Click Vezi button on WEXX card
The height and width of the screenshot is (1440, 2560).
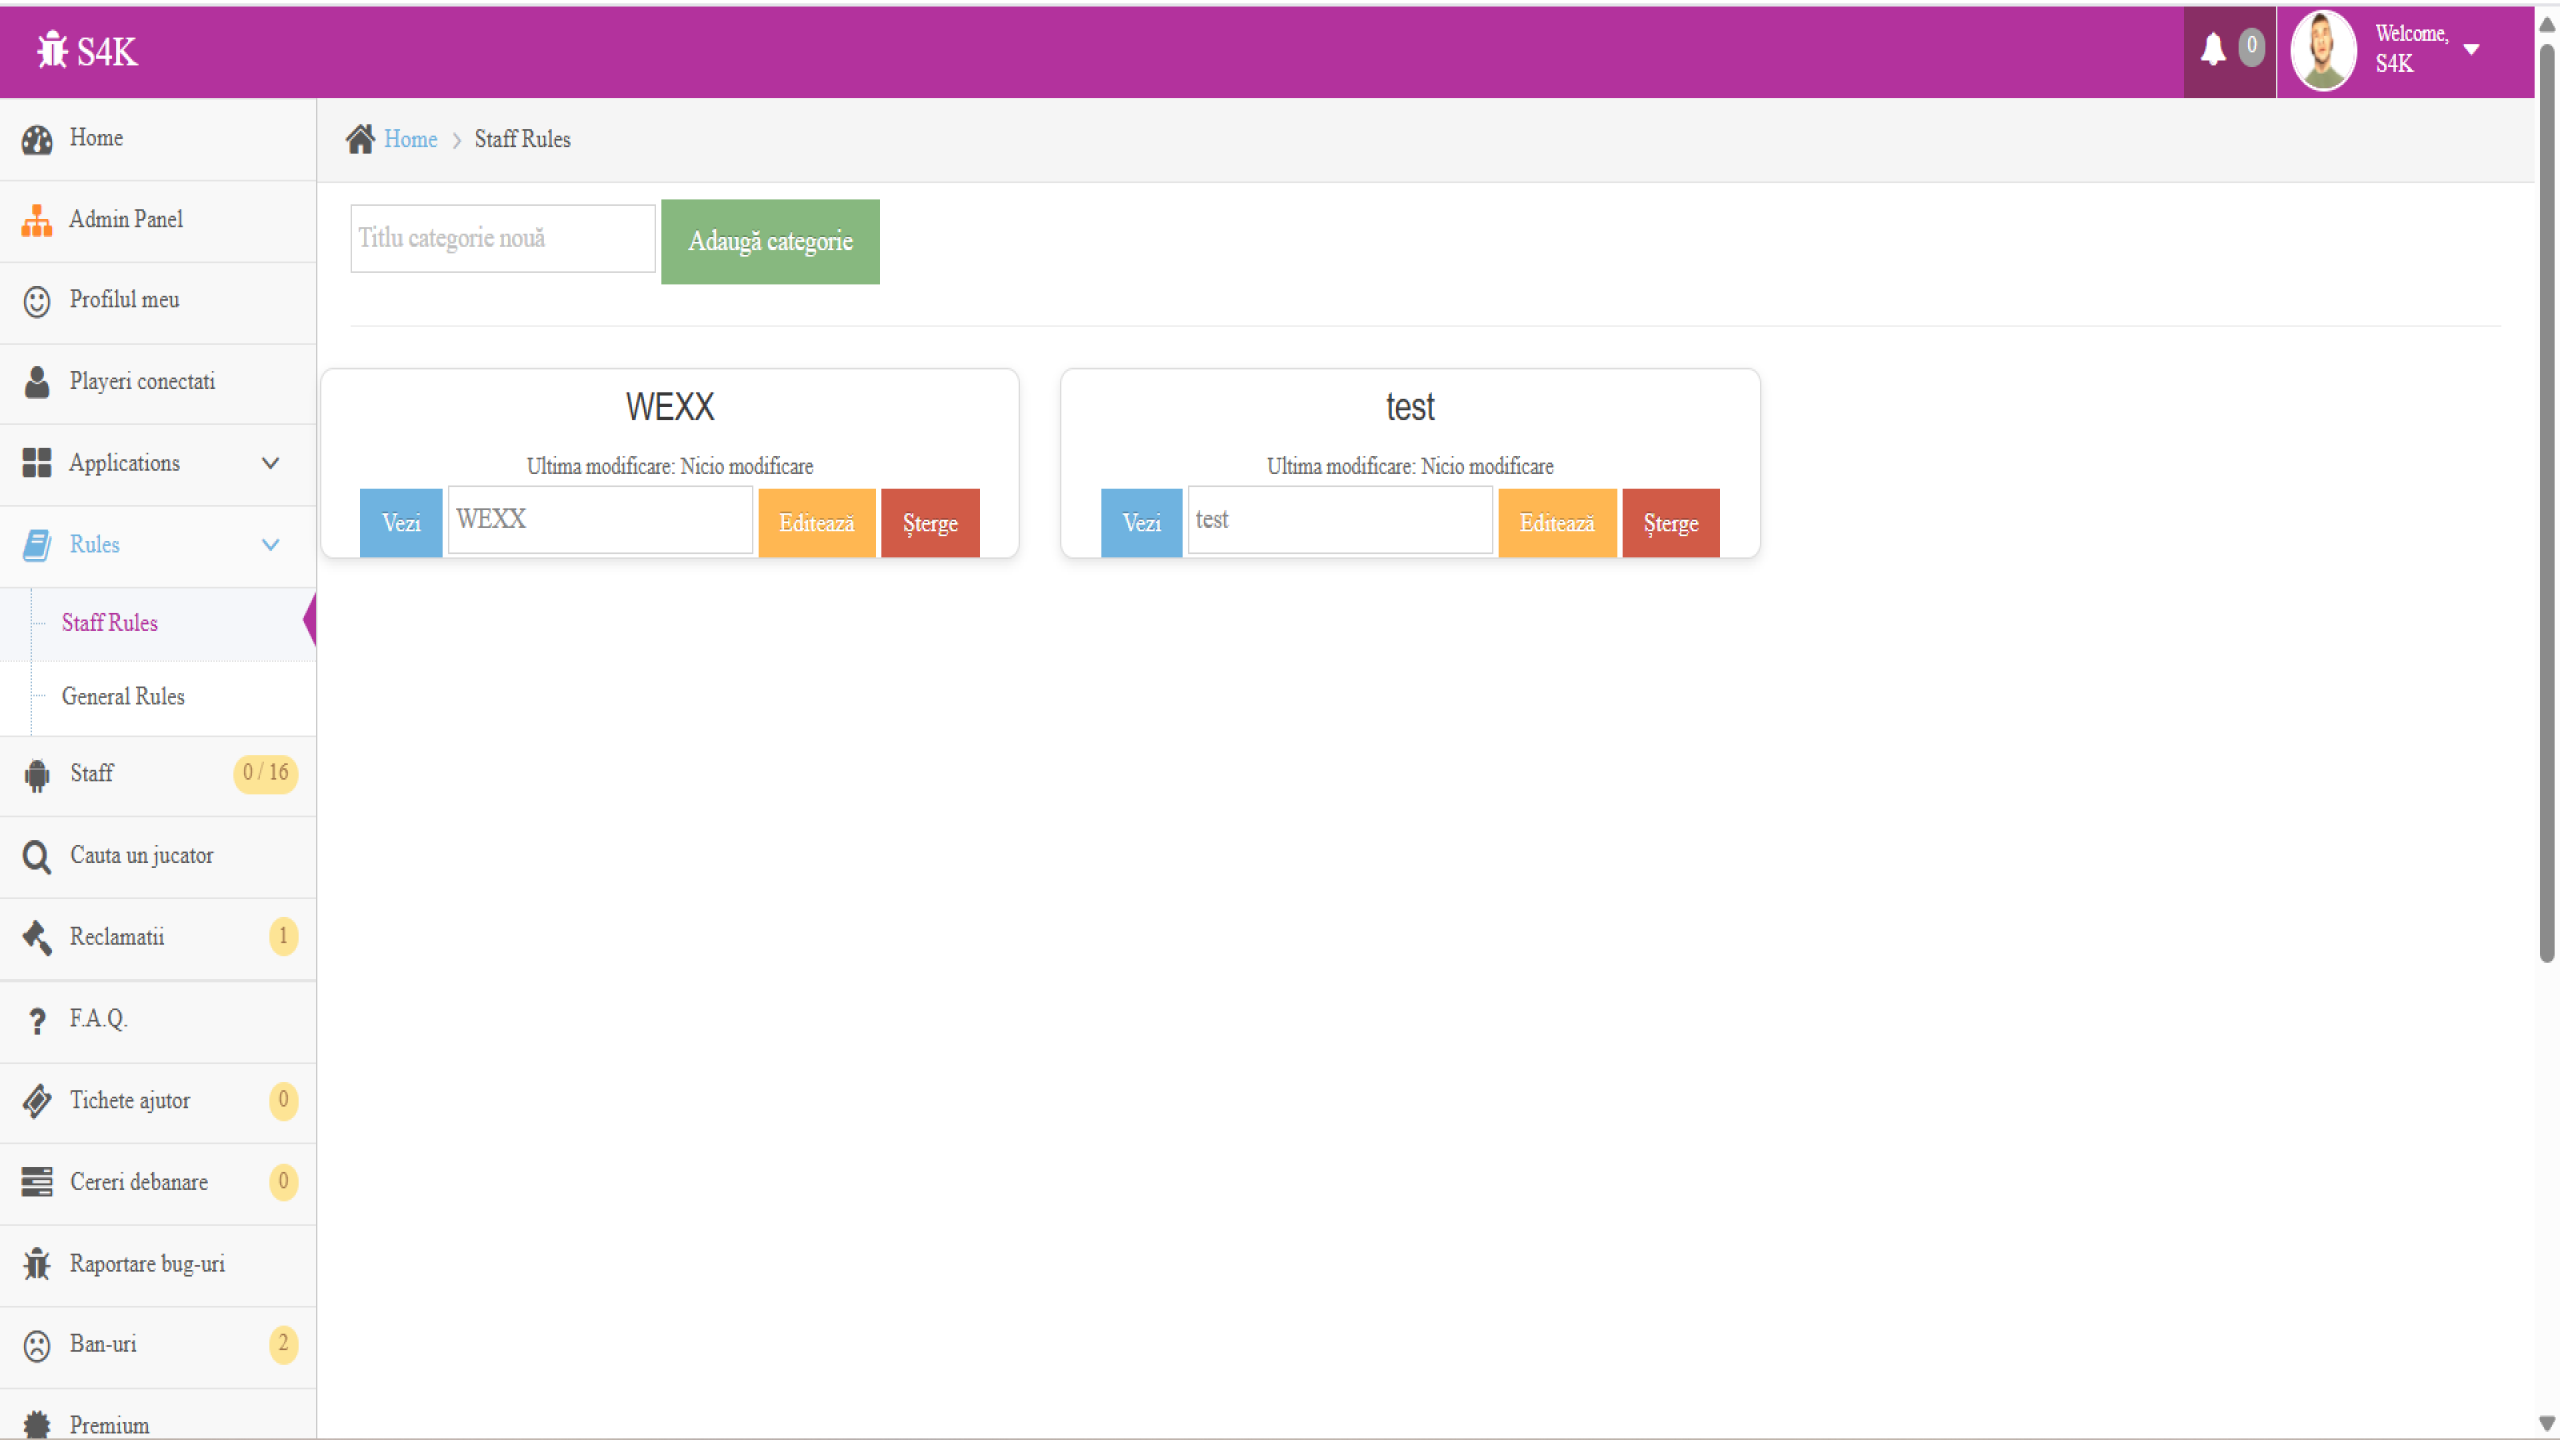point(401,523)
